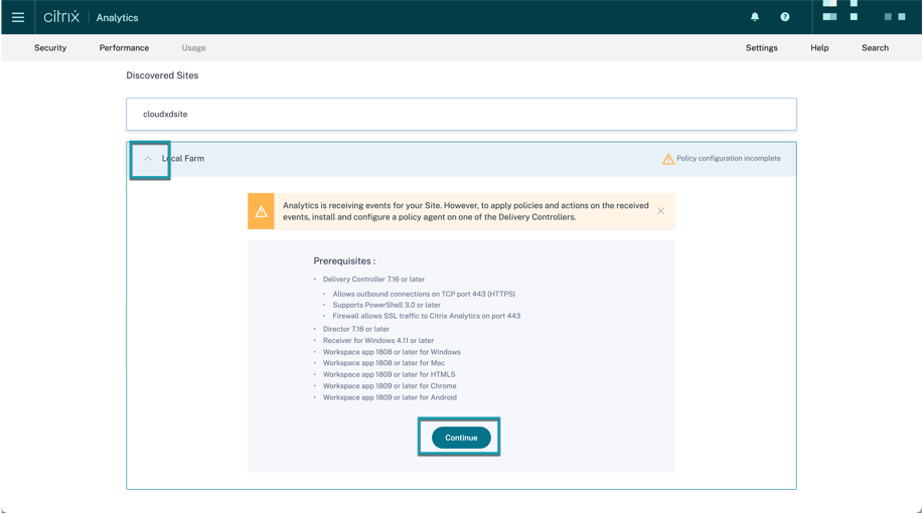Click Director 7.16 or later line

356,329
